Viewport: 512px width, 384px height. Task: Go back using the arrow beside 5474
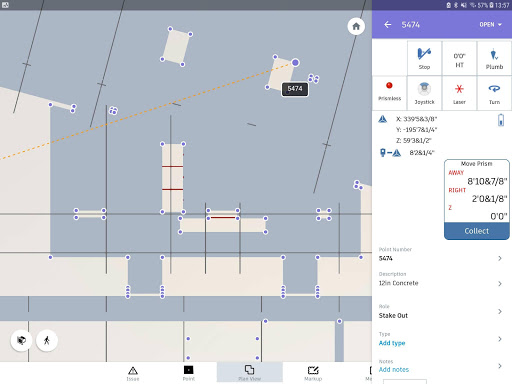(387, 25)
